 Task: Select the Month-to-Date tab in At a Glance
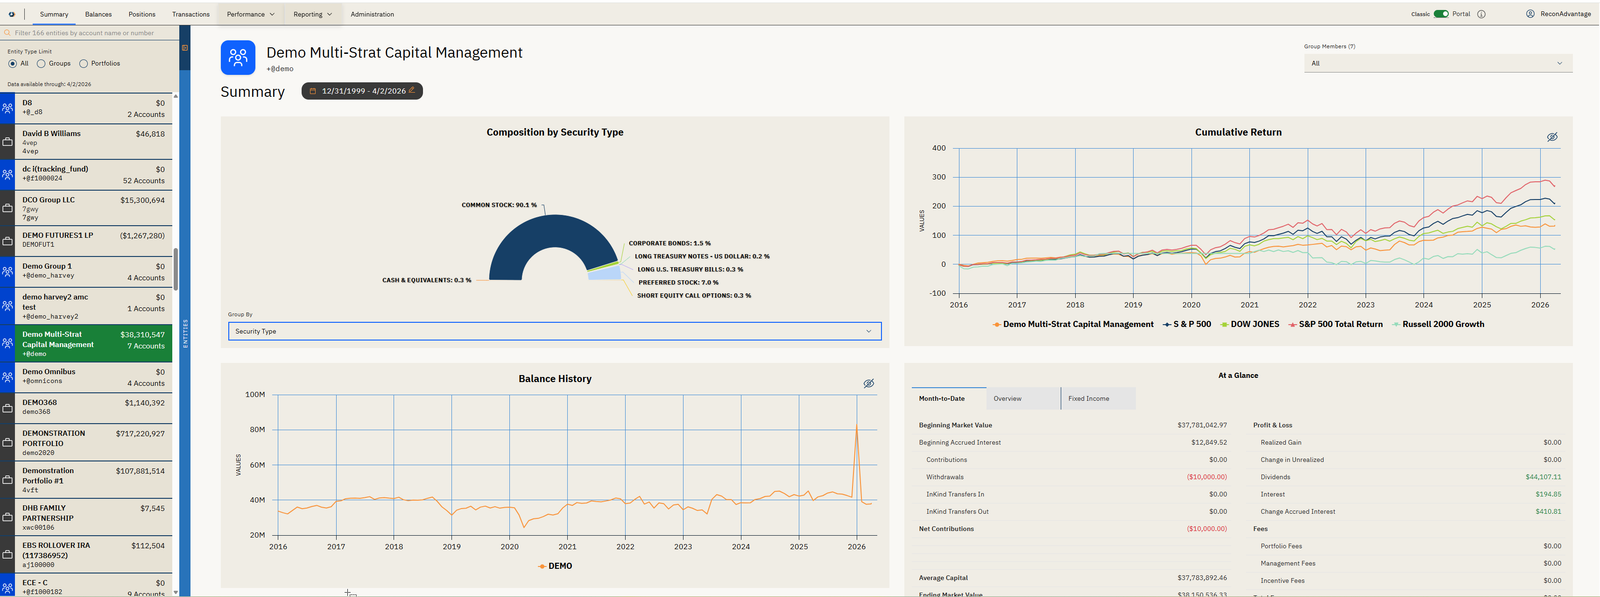click(x=948, y=398)
